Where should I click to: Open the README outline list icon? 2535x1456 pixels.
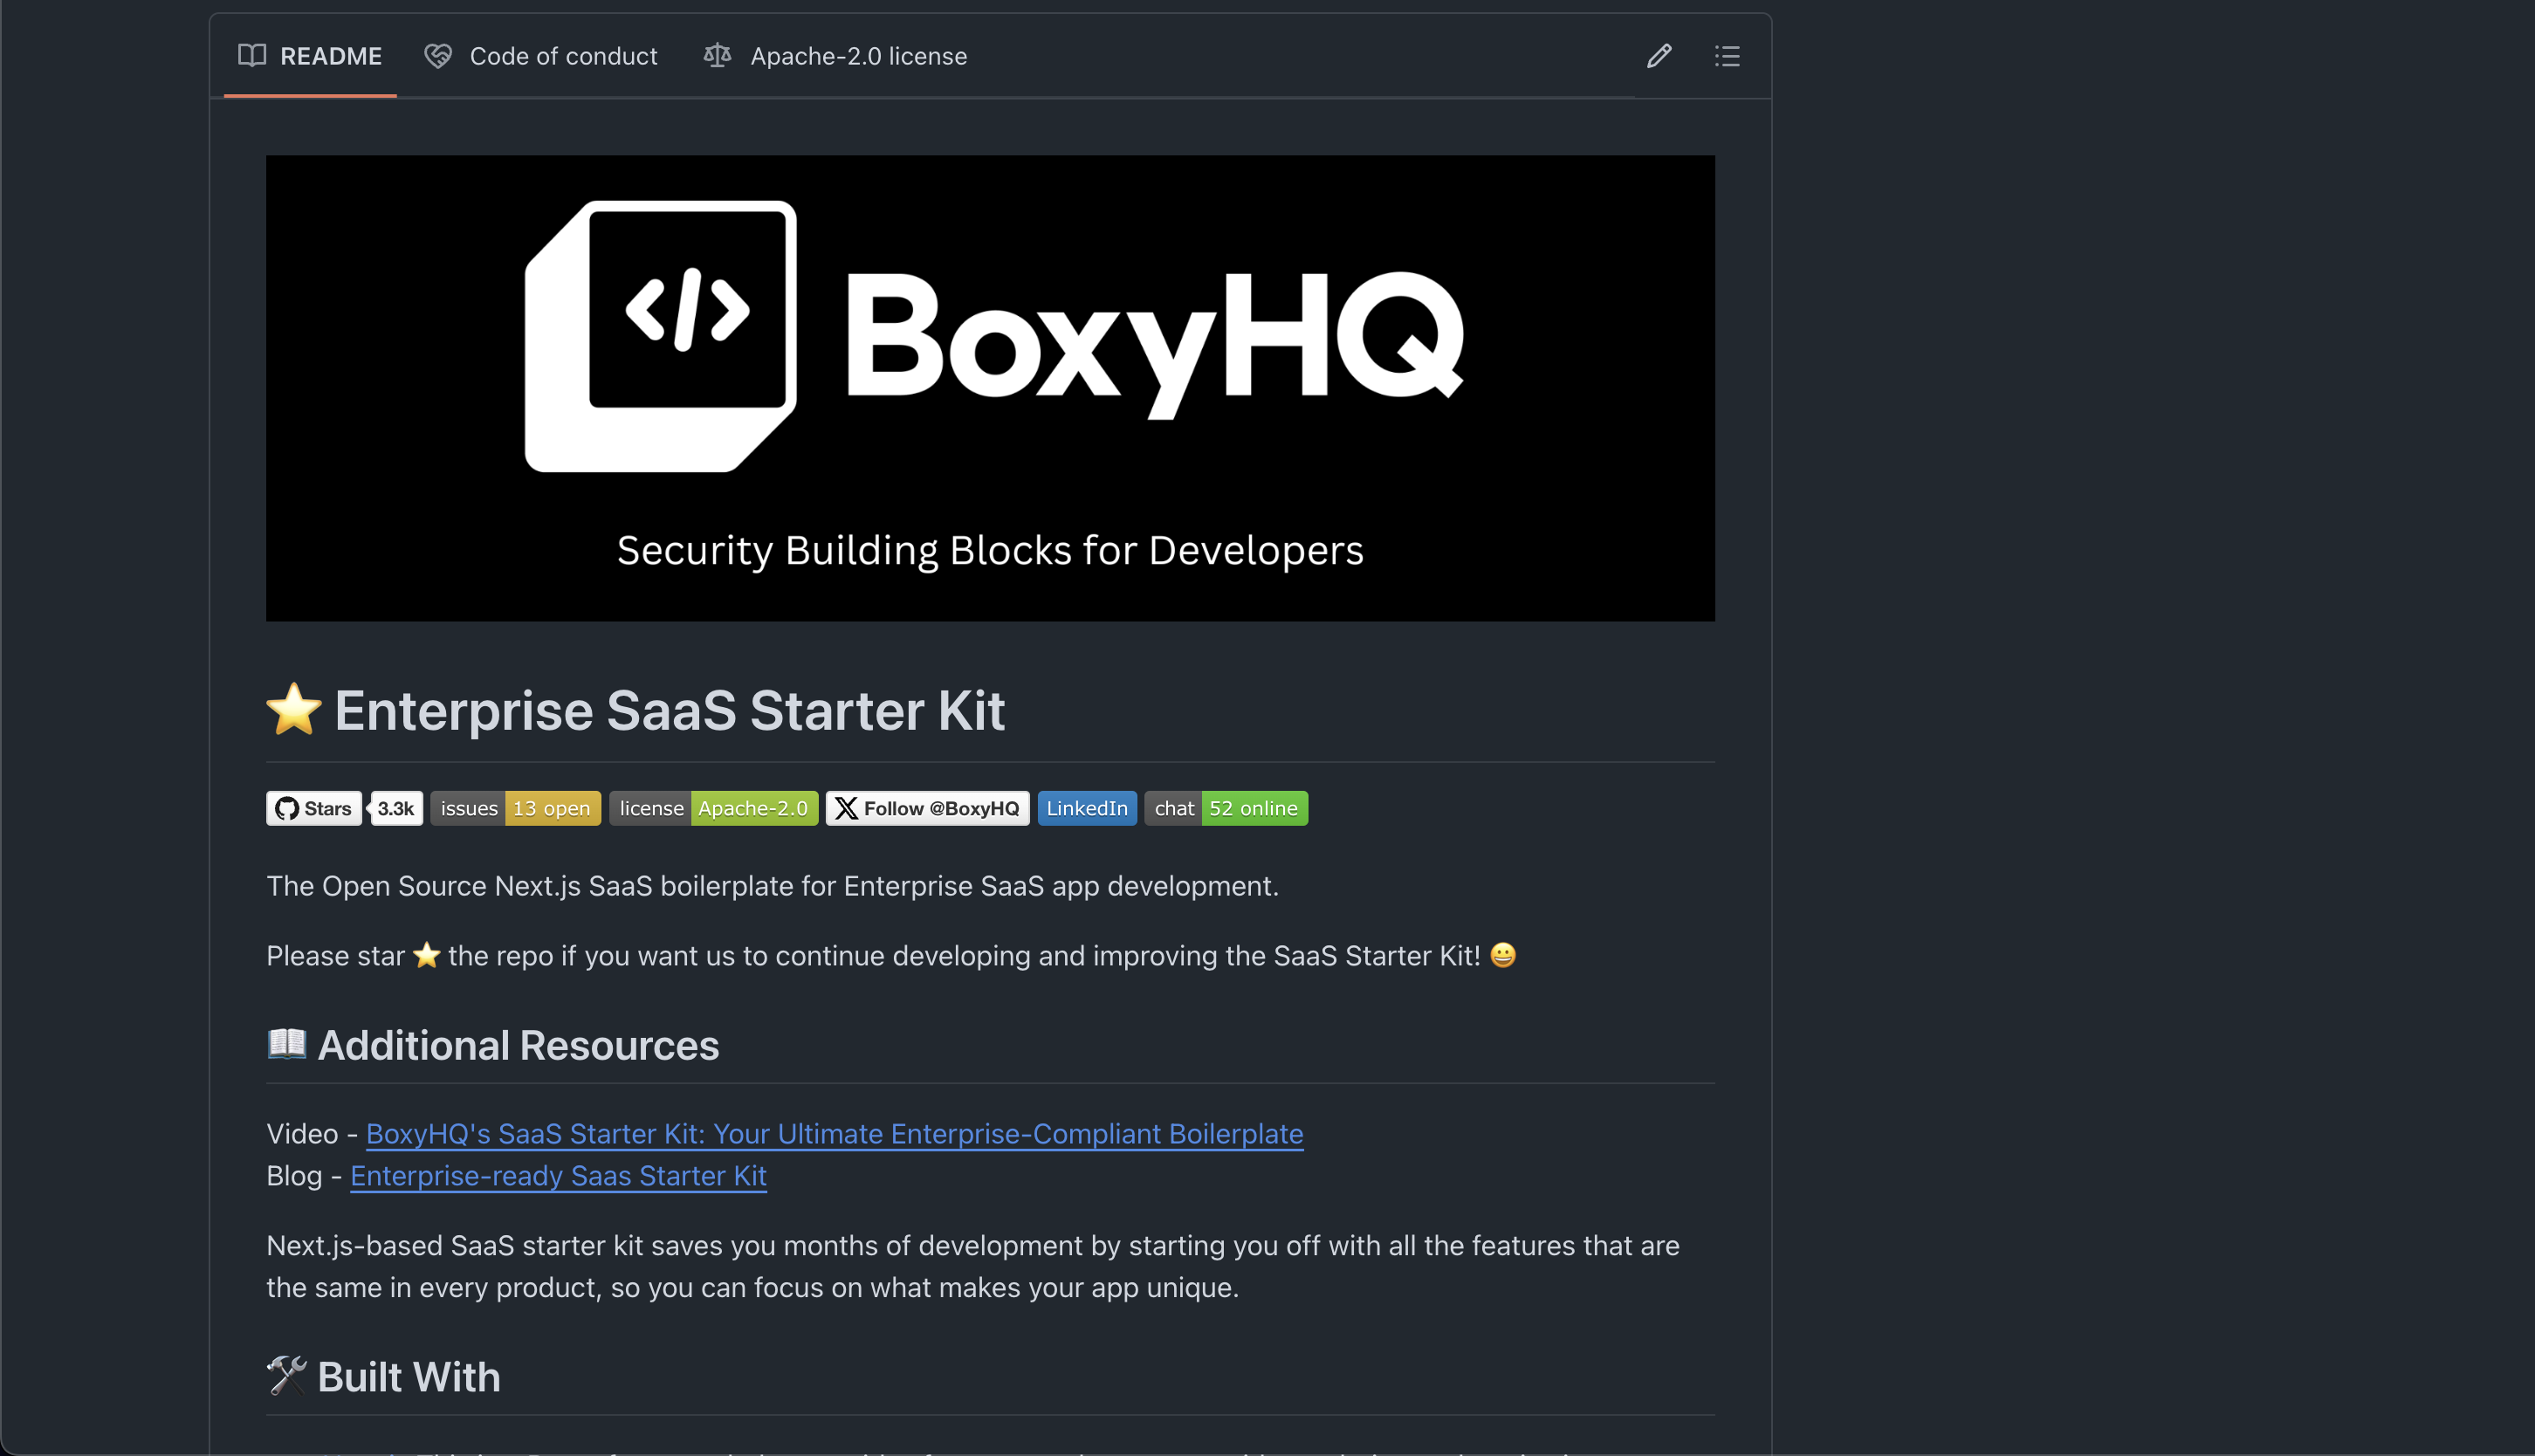[x=1727, y=56]
